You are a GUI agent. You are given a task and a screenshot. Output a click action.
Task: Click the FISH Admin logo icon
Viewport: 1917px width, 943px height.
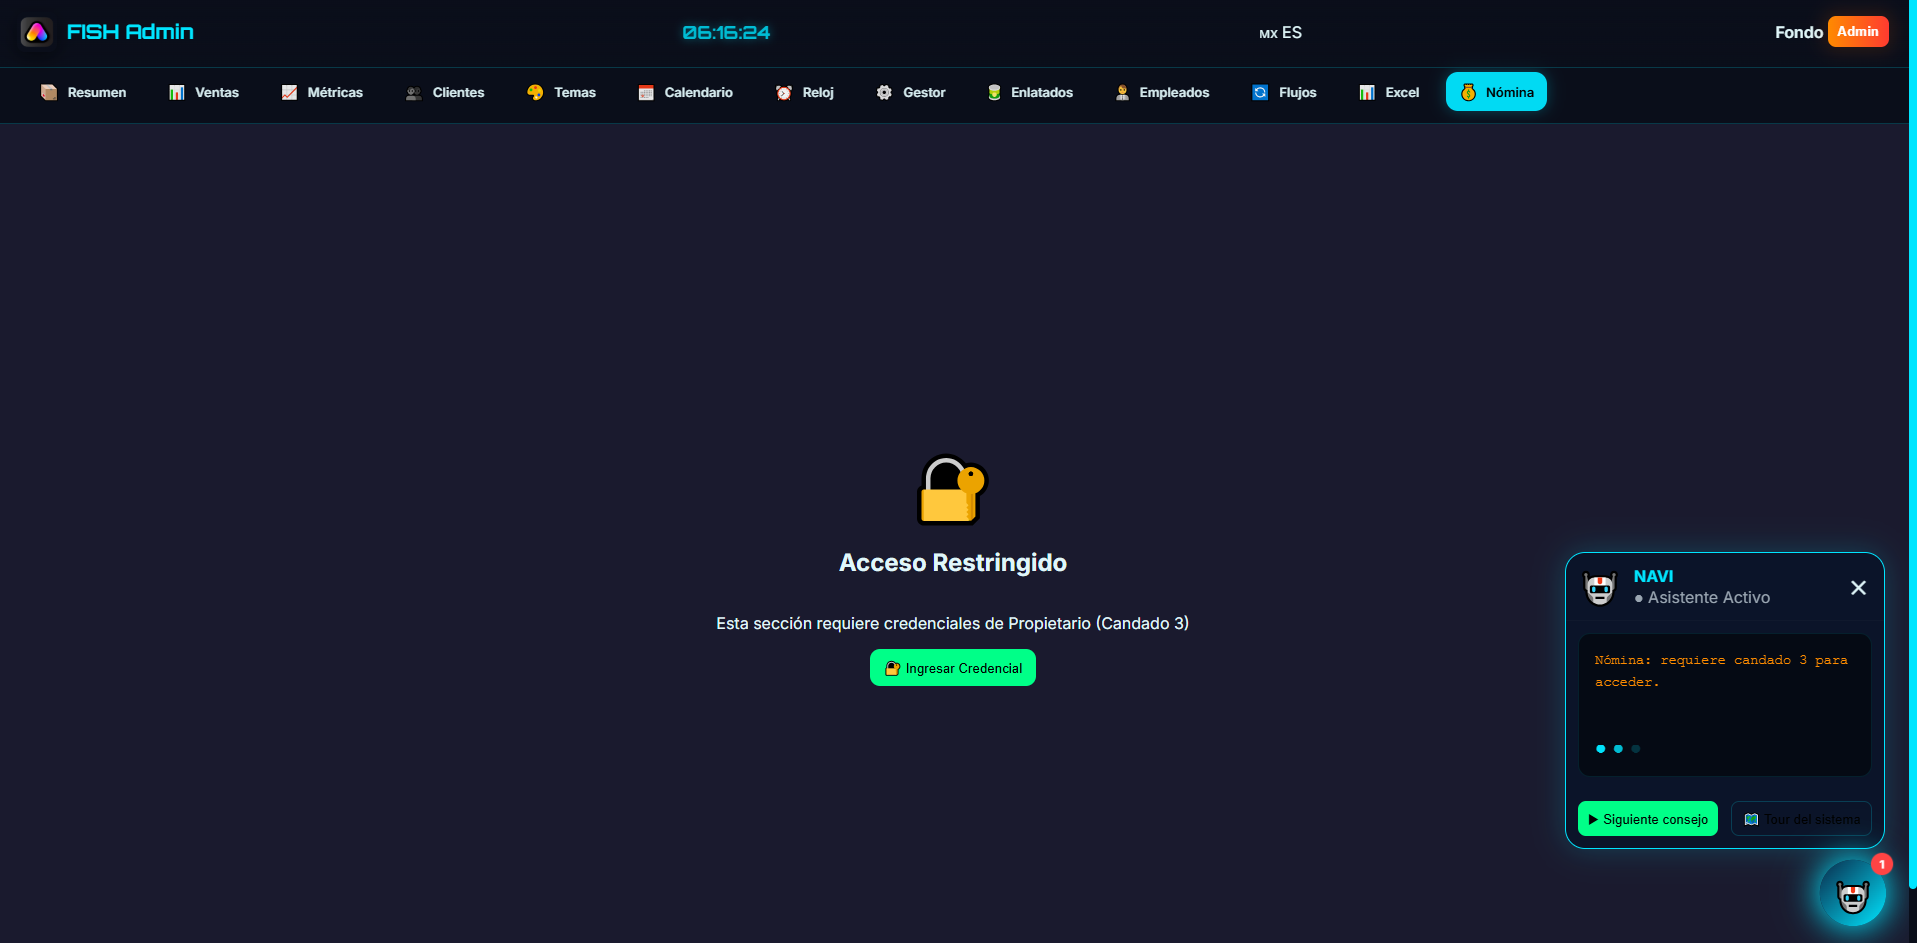coord(37,32)
